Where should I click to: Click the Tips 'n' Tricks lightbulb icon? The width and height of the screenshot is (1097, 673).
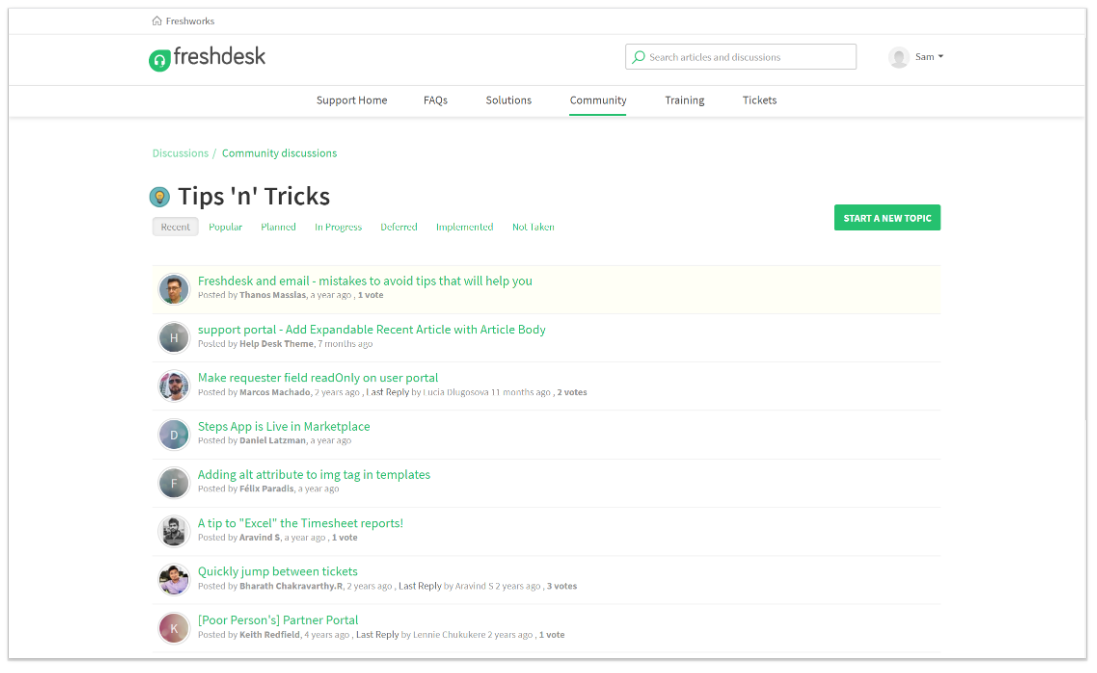(x=160, y=196)
